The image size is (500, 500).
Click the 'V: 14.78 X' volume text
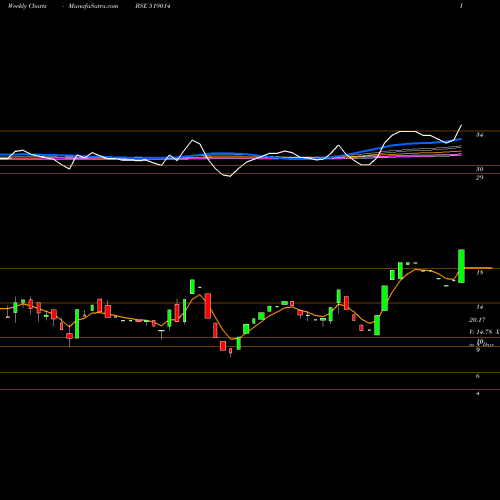(484, 332)
